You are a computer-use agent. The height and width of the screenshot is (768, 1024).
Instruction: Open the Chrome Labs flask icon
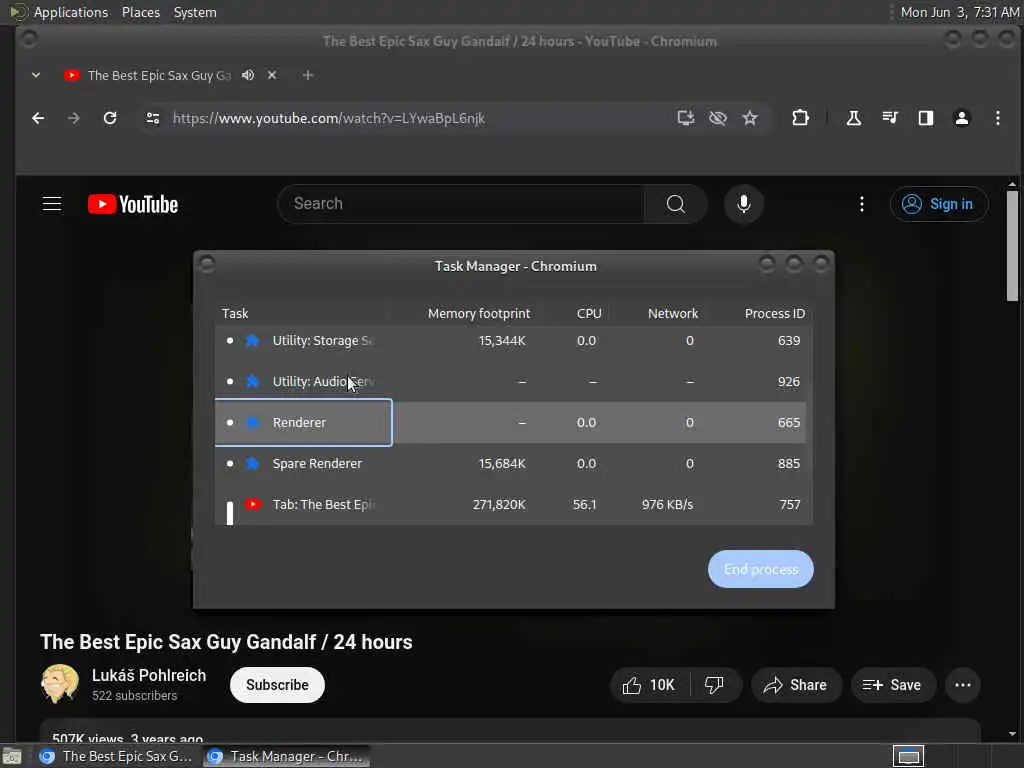[x=854, y=118]
